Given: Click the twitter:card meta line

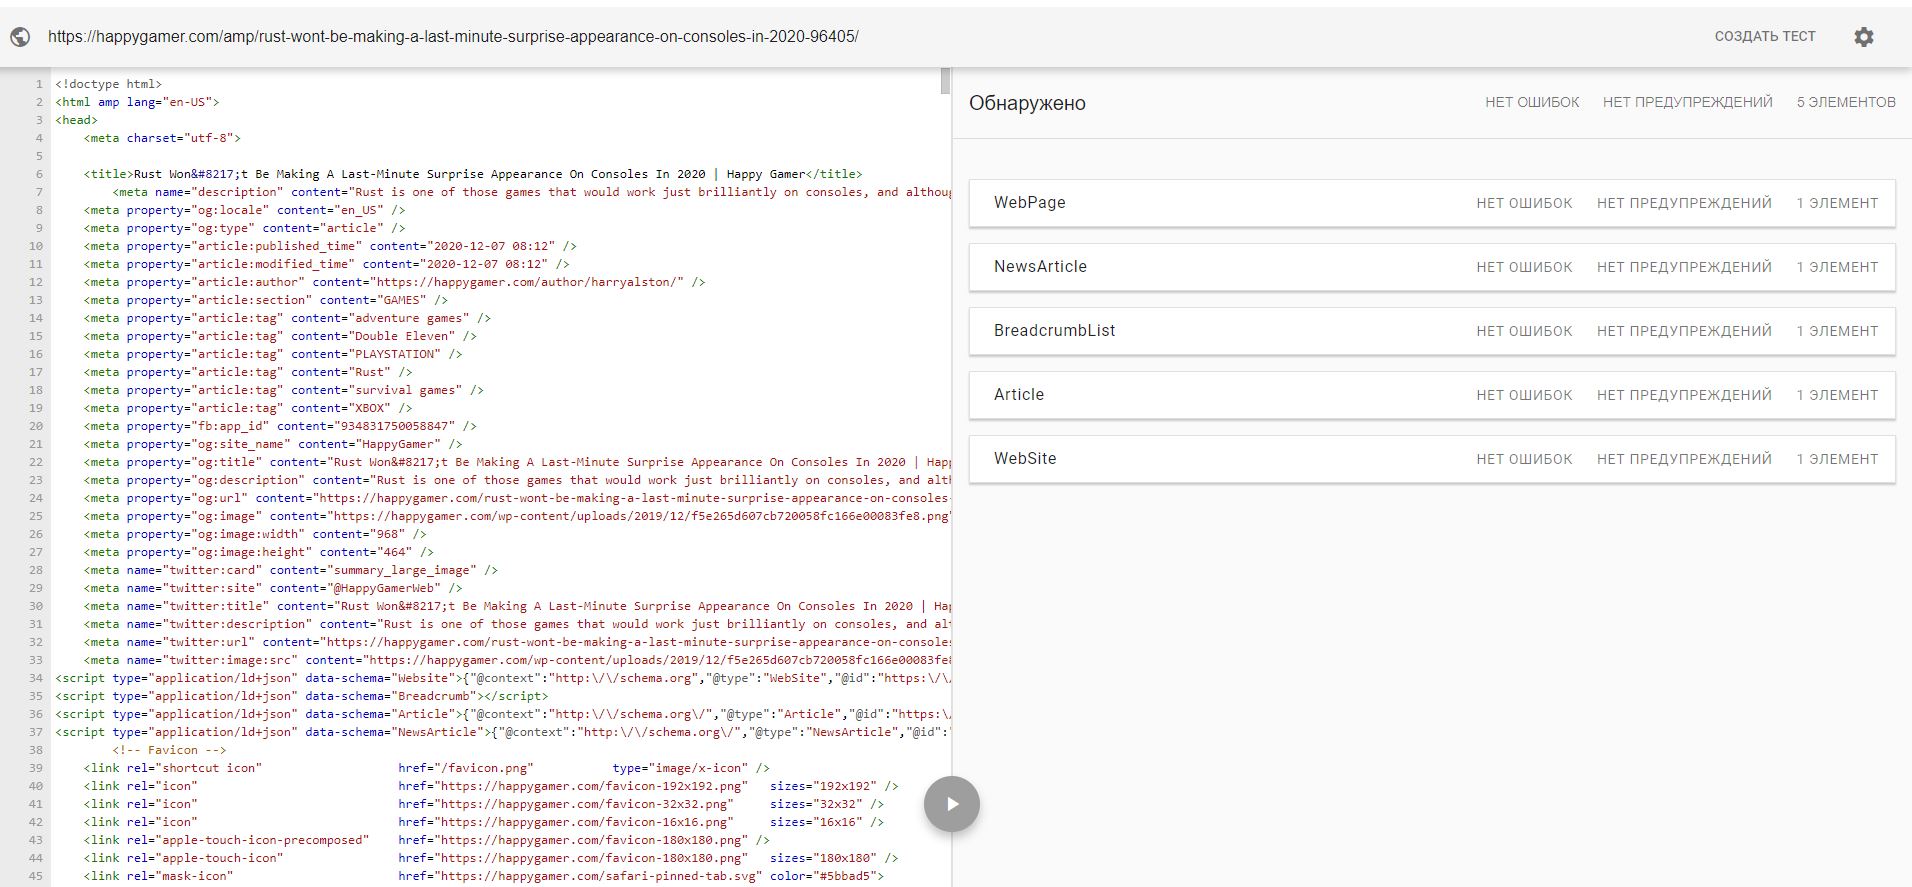Looking at the screenshot, I should (291, 570).
